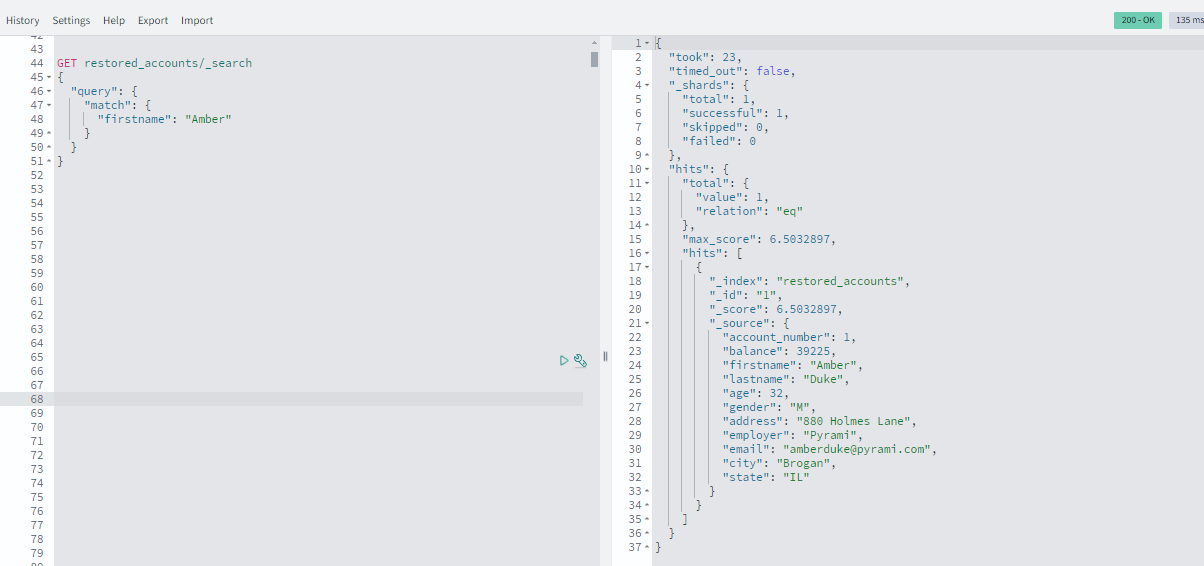Click the "successful": 1 line
Viewport: 1204px width, 566px height.
pyautogui.click(x=735, y=113)
